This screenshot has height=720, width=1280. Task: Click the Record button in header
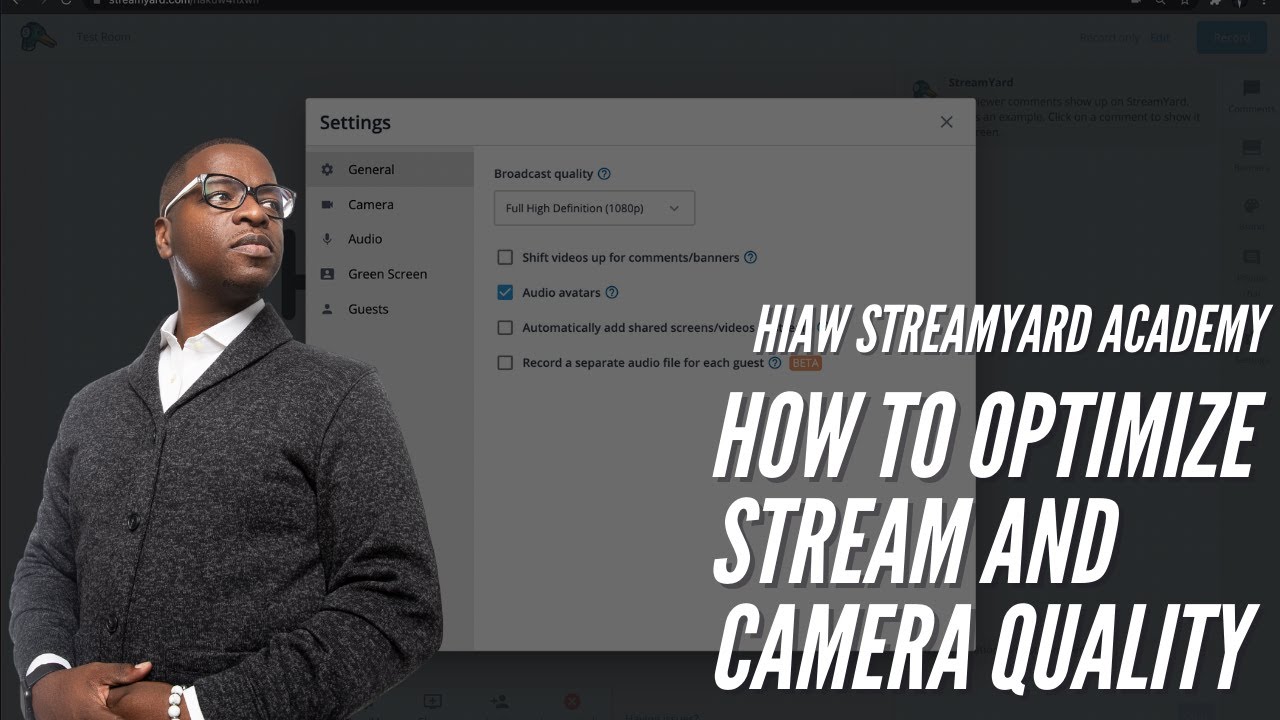coord(1231,37)
